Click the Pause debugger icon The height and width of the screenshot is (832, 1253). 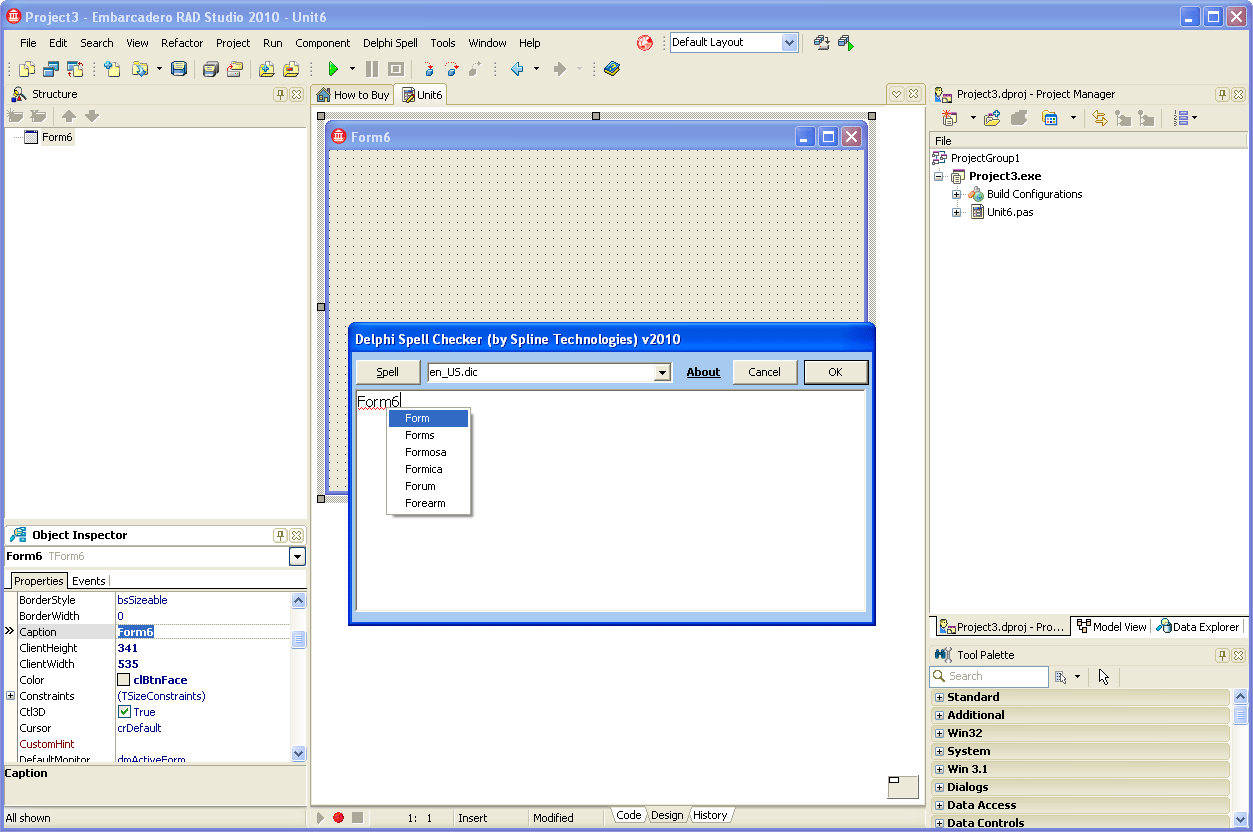tap(372, 69)
